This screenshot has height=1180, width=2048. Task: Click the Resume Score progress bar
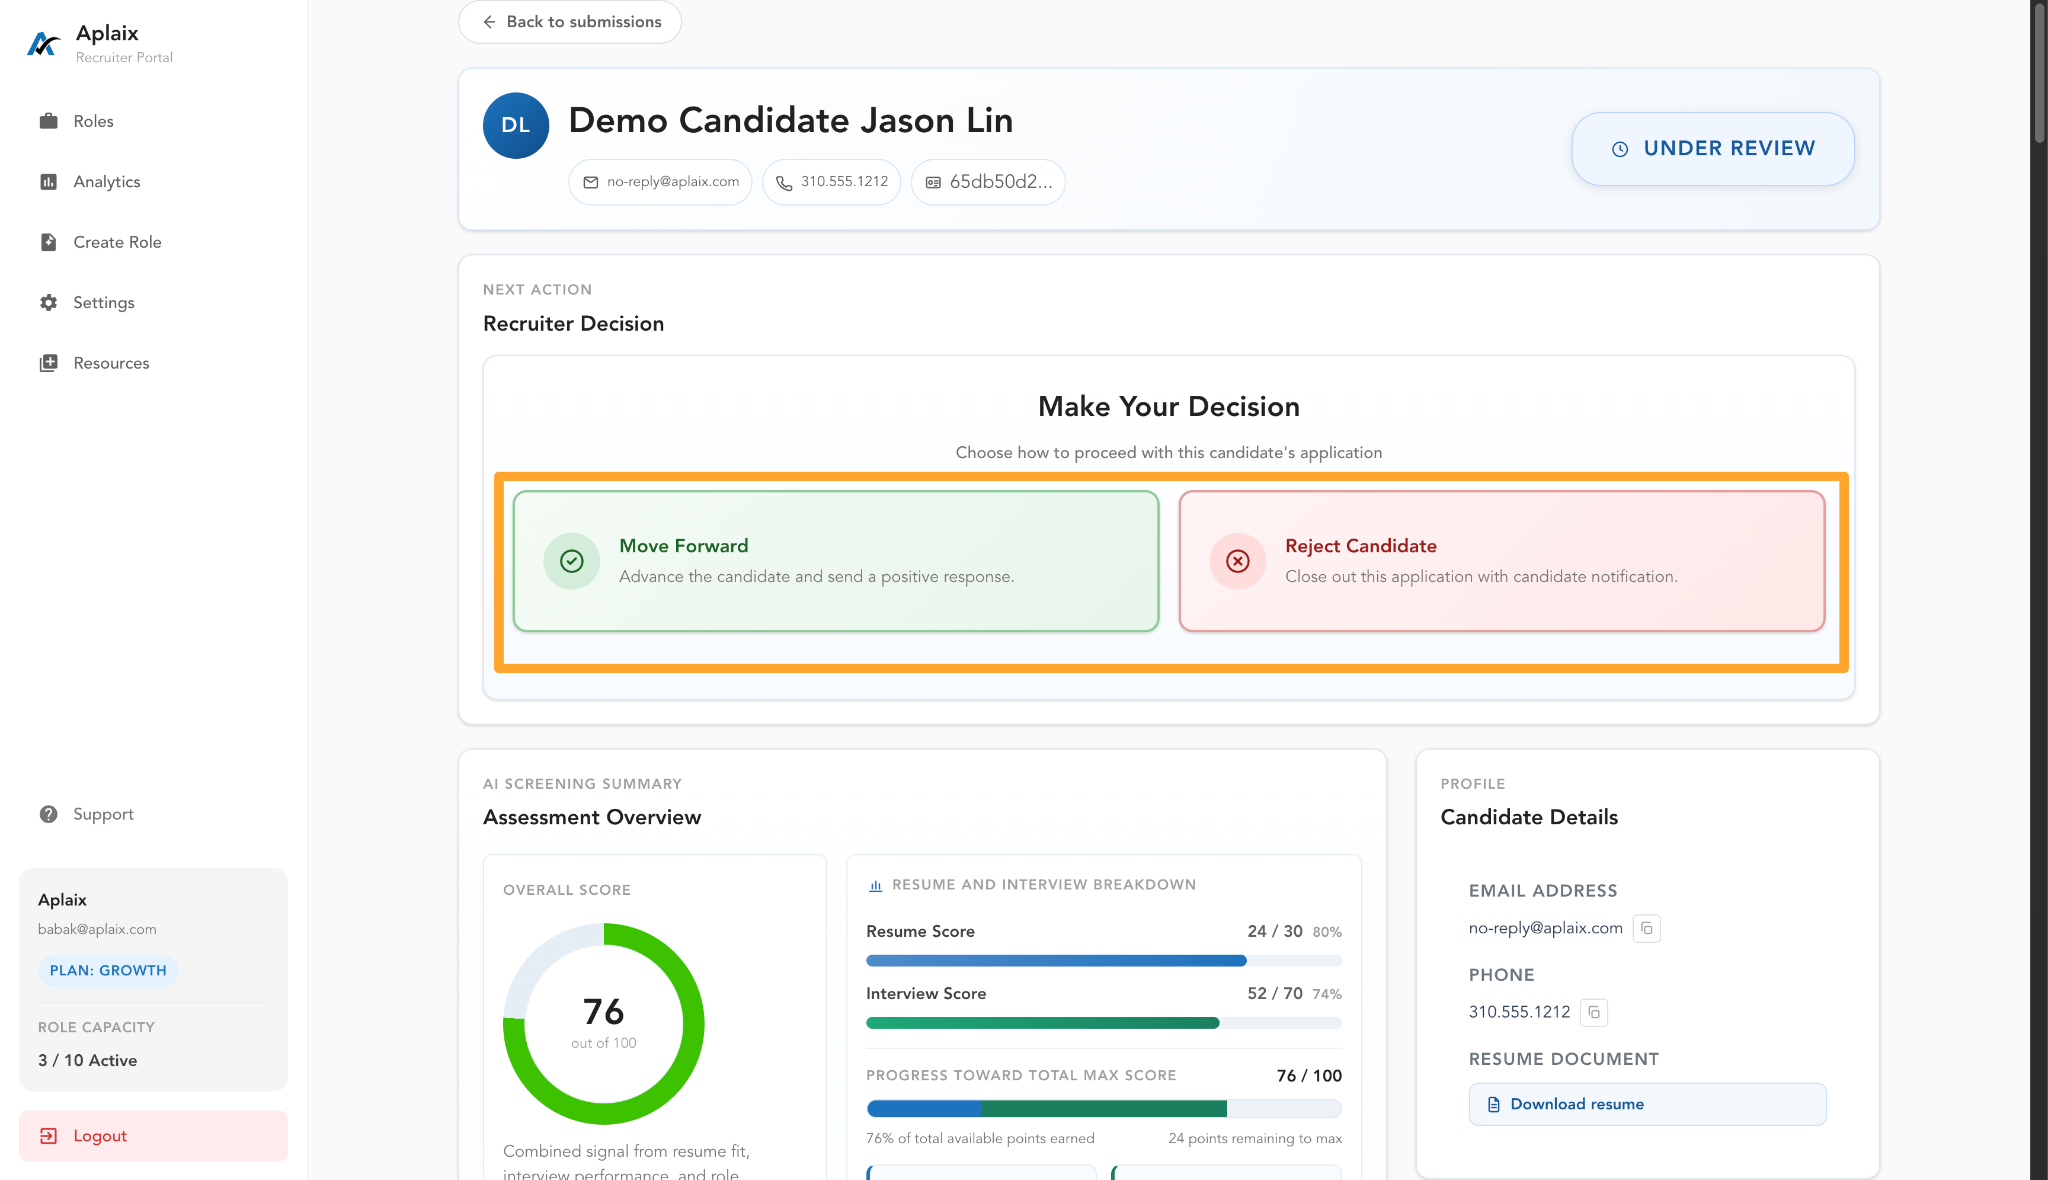pyautogui.click(x=1104, y=961)
